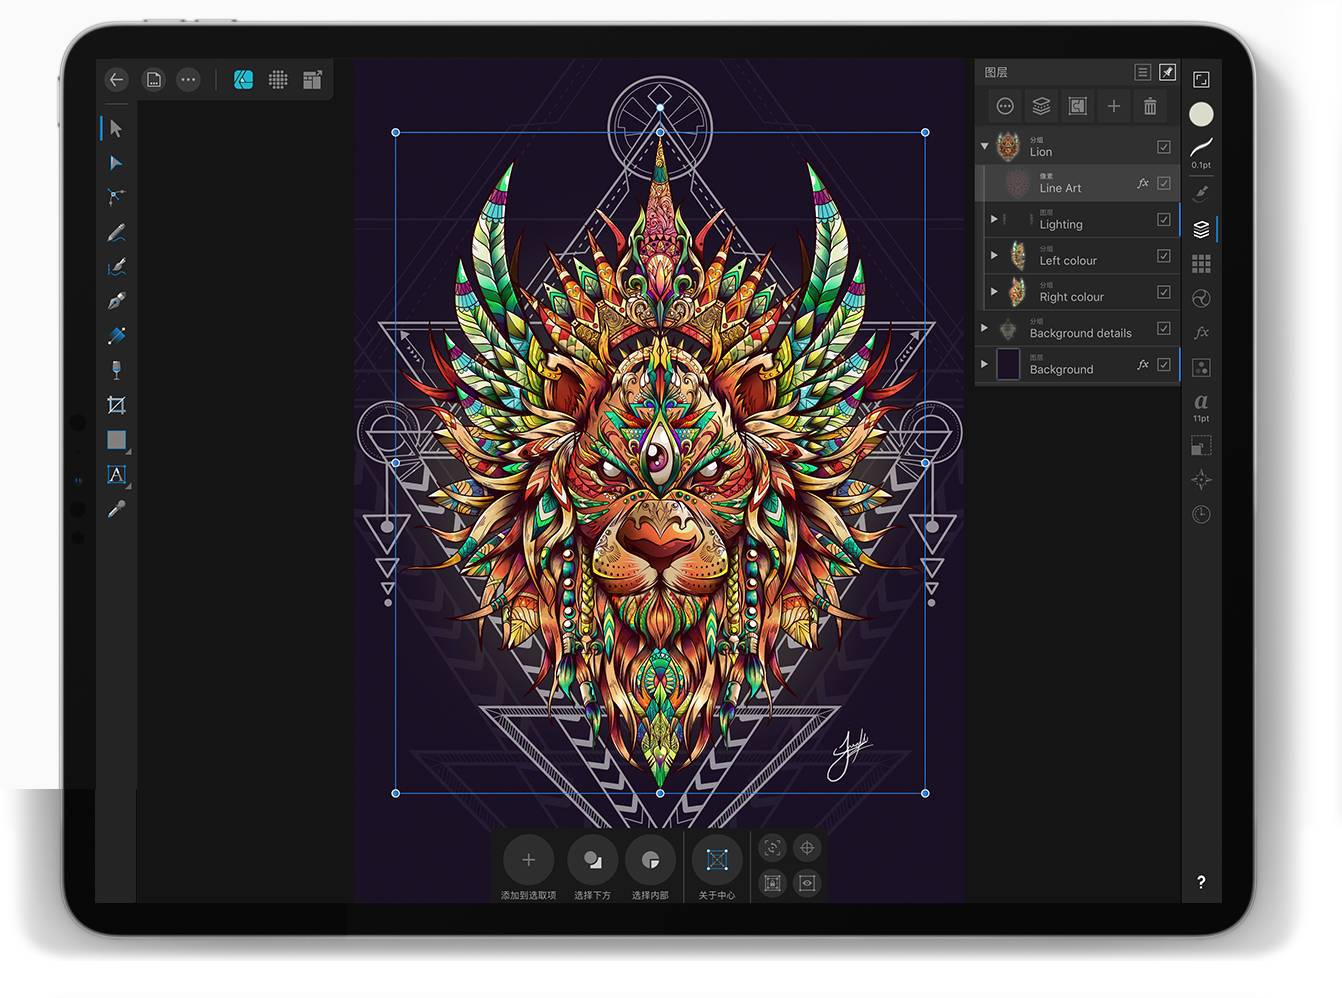Open the three-dot more options menu
Image resolution: width=1342 pixels, height=998 pixels.
coord(188,80)
